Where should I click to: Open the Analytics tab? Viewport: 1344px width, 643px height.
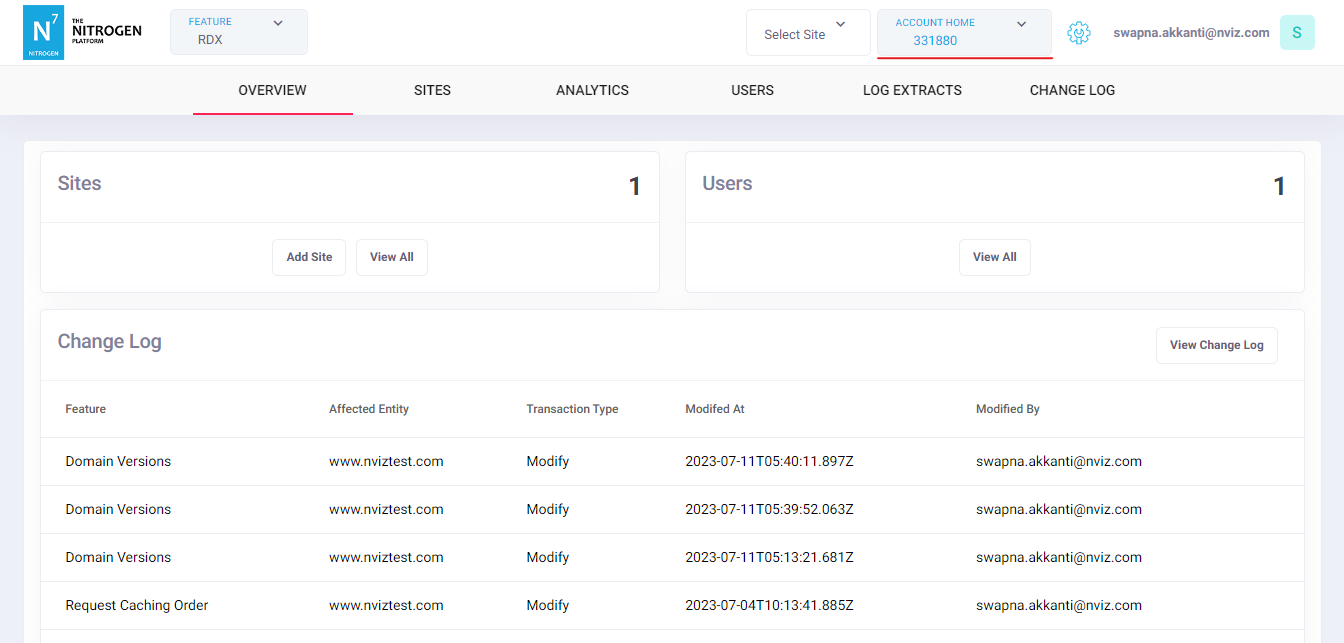pos(592,90)
